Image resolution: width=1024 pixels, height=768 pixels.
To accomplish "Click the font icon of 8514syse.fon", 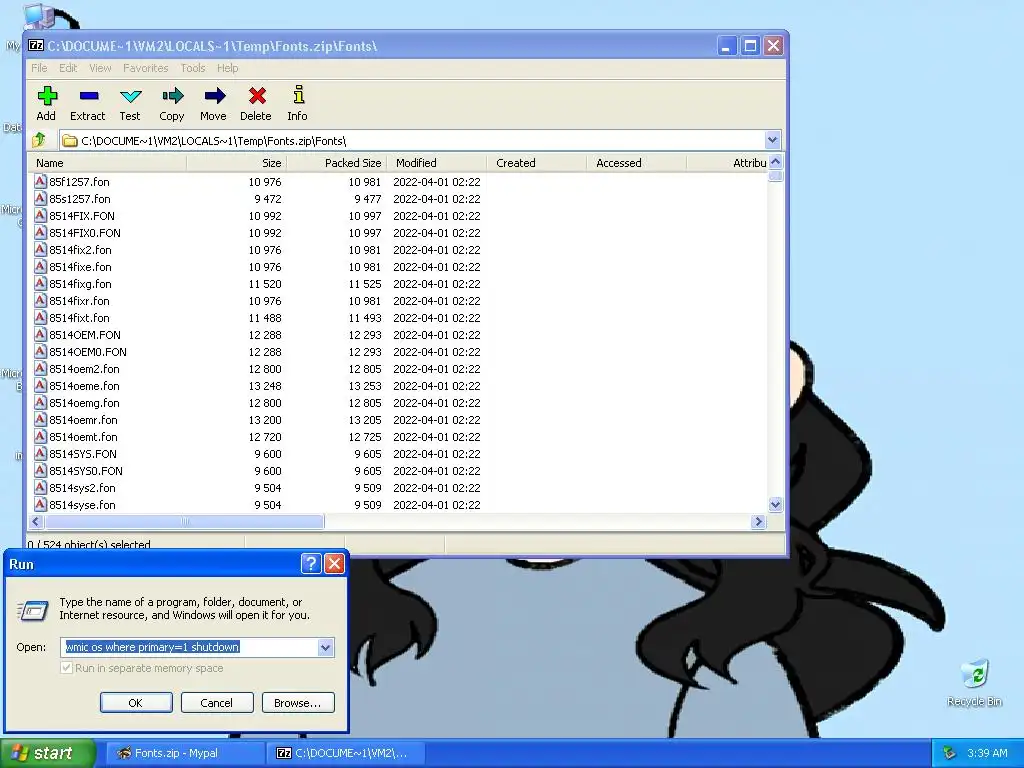I will [x=40, y=504].
